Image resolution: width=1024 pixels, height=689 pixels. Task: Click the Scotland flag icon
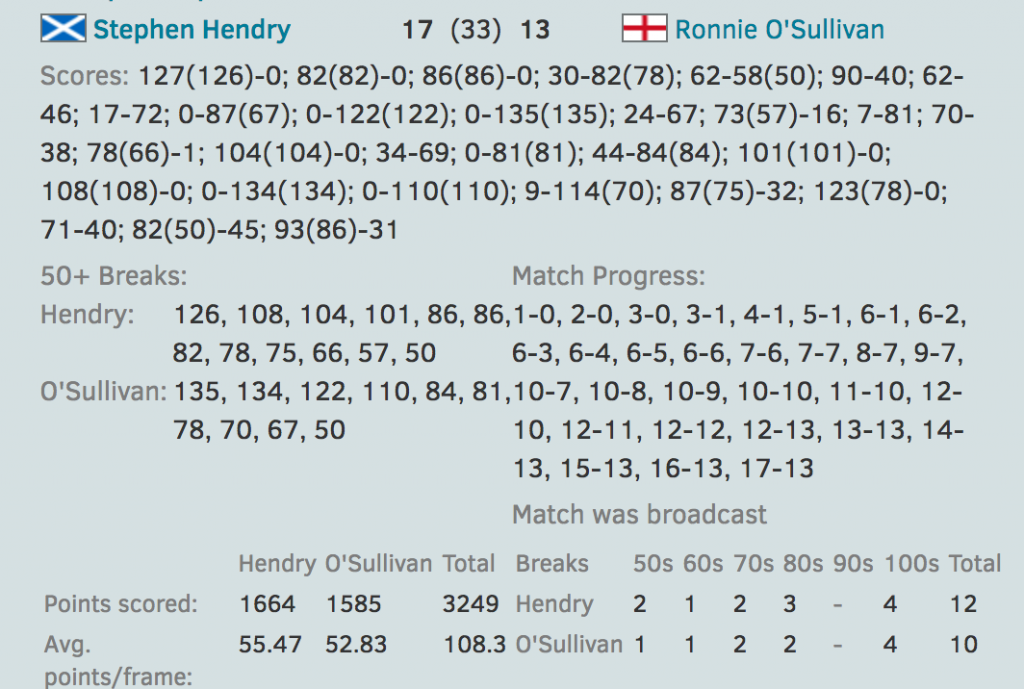[63, 29]
